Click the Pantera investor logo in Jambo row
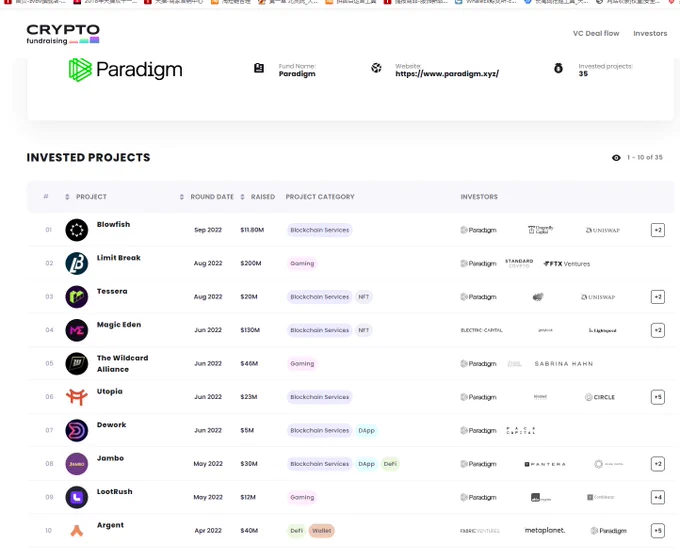680x559 pixels. click(x=545, y=464)
